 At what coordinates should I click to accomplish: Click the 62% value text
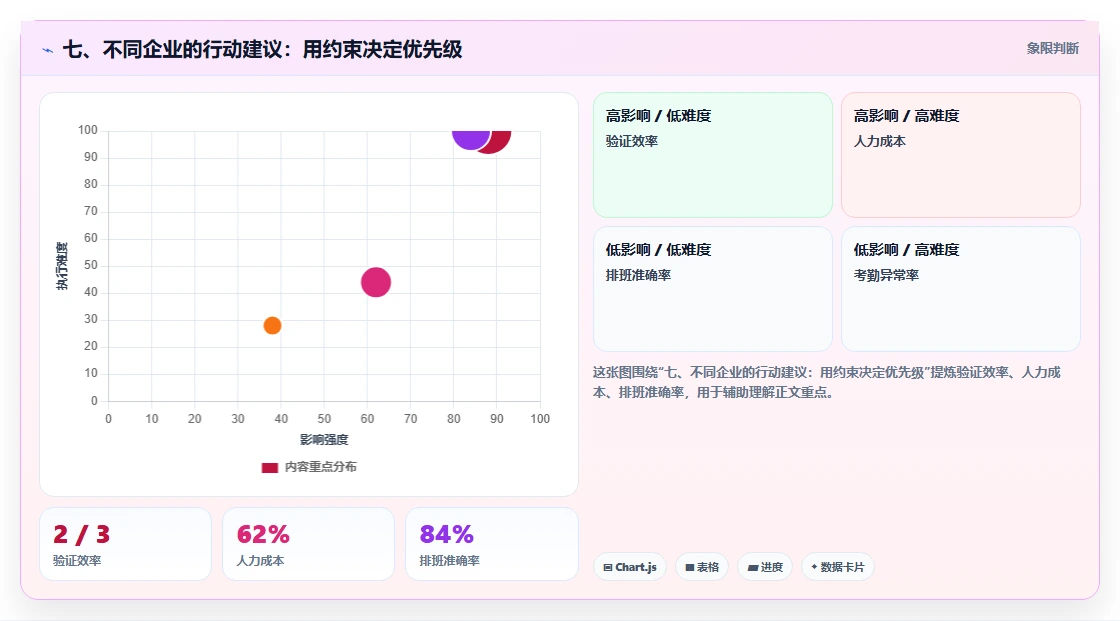pyautogui.click(x=263, y=534)
